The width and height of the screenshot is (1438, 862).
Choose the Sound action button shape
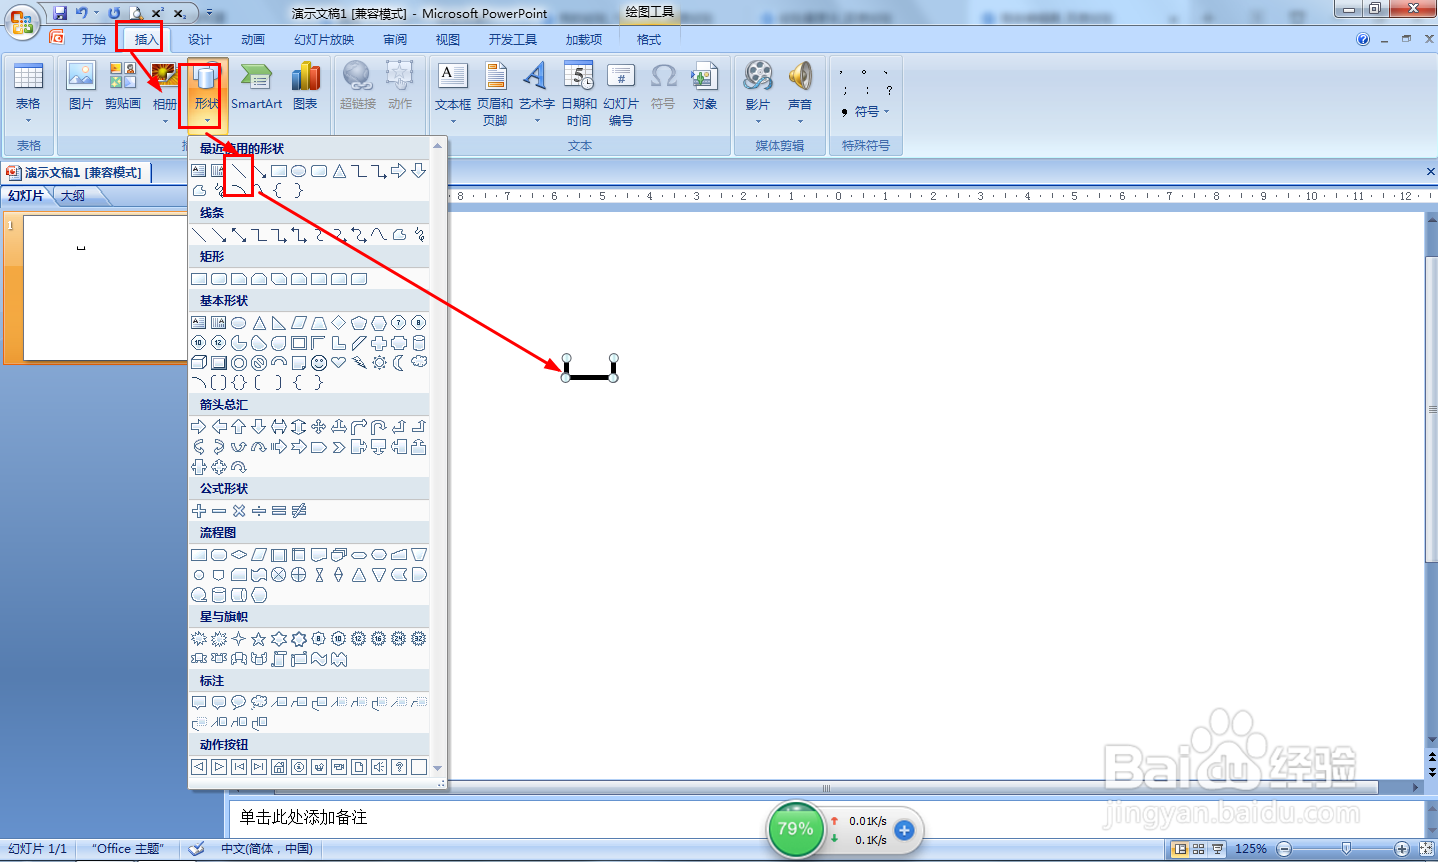(x=379, y=767)
